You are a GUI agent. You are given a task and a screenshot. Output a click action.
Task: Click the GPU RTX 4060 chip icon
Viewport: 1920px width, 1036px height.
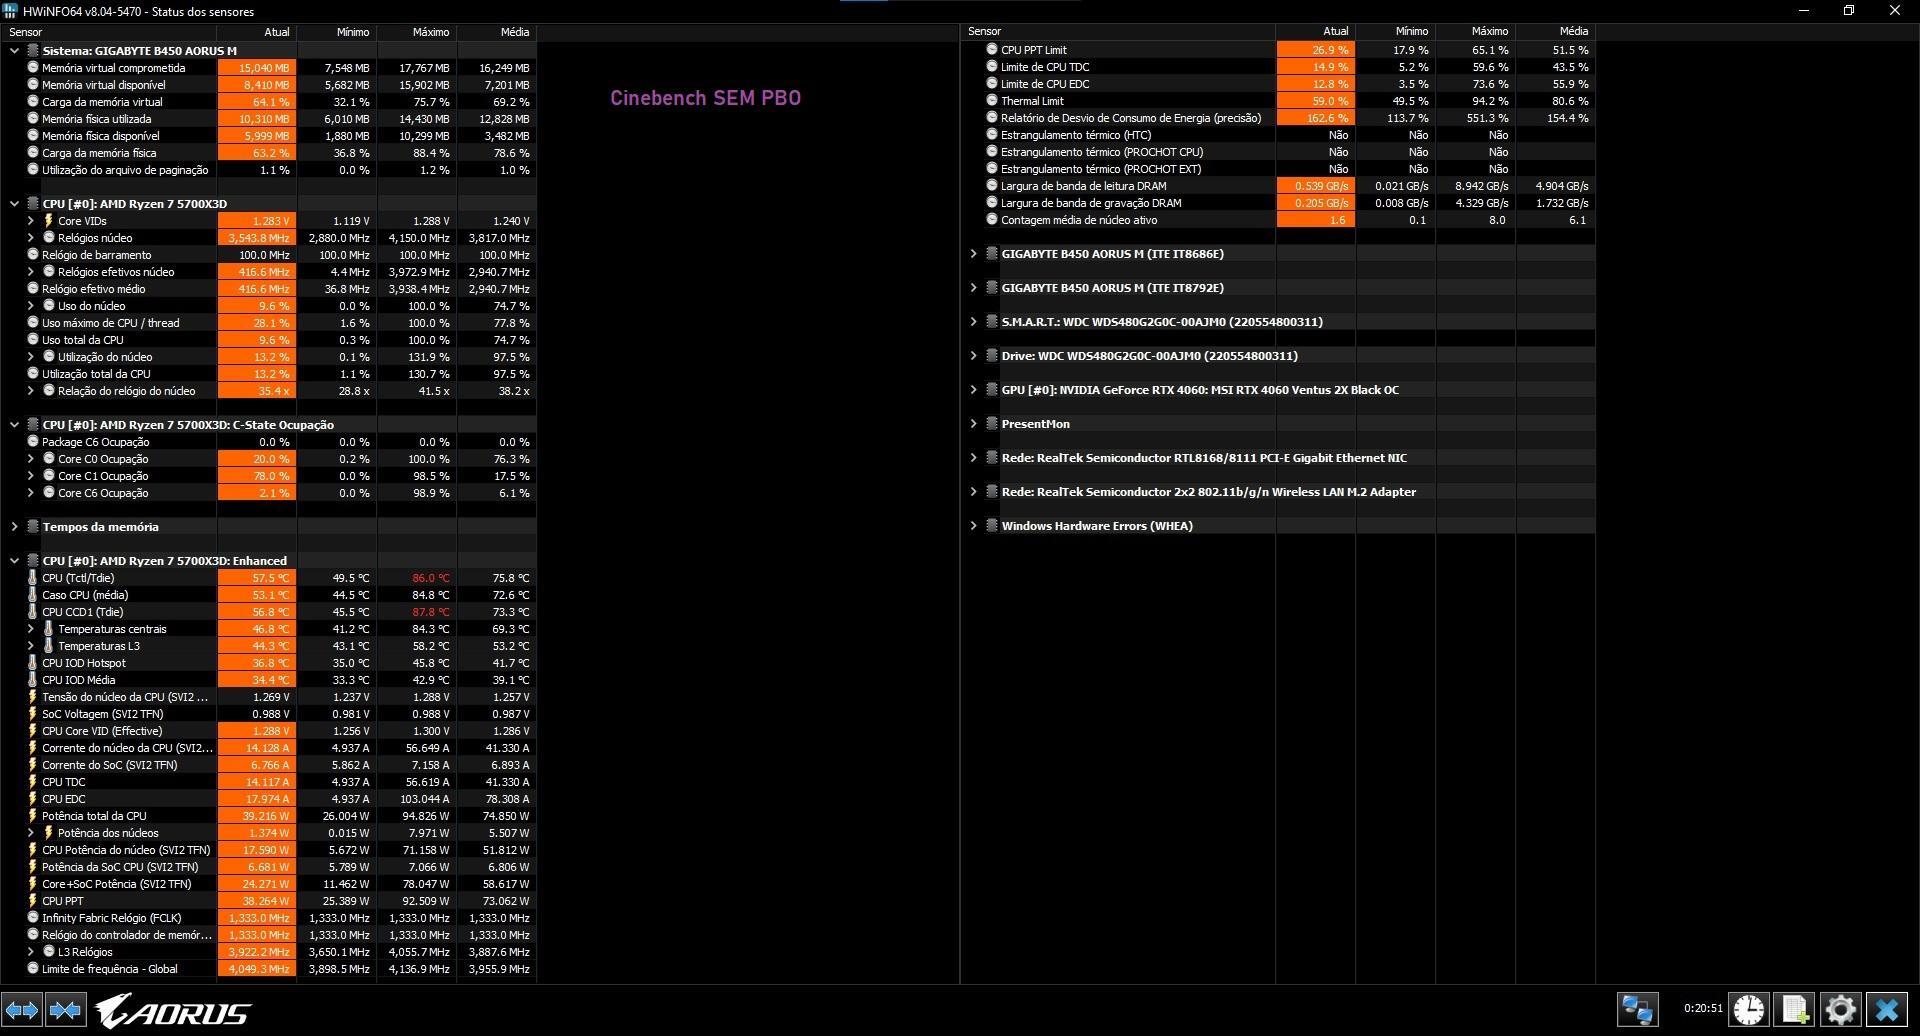992,390
